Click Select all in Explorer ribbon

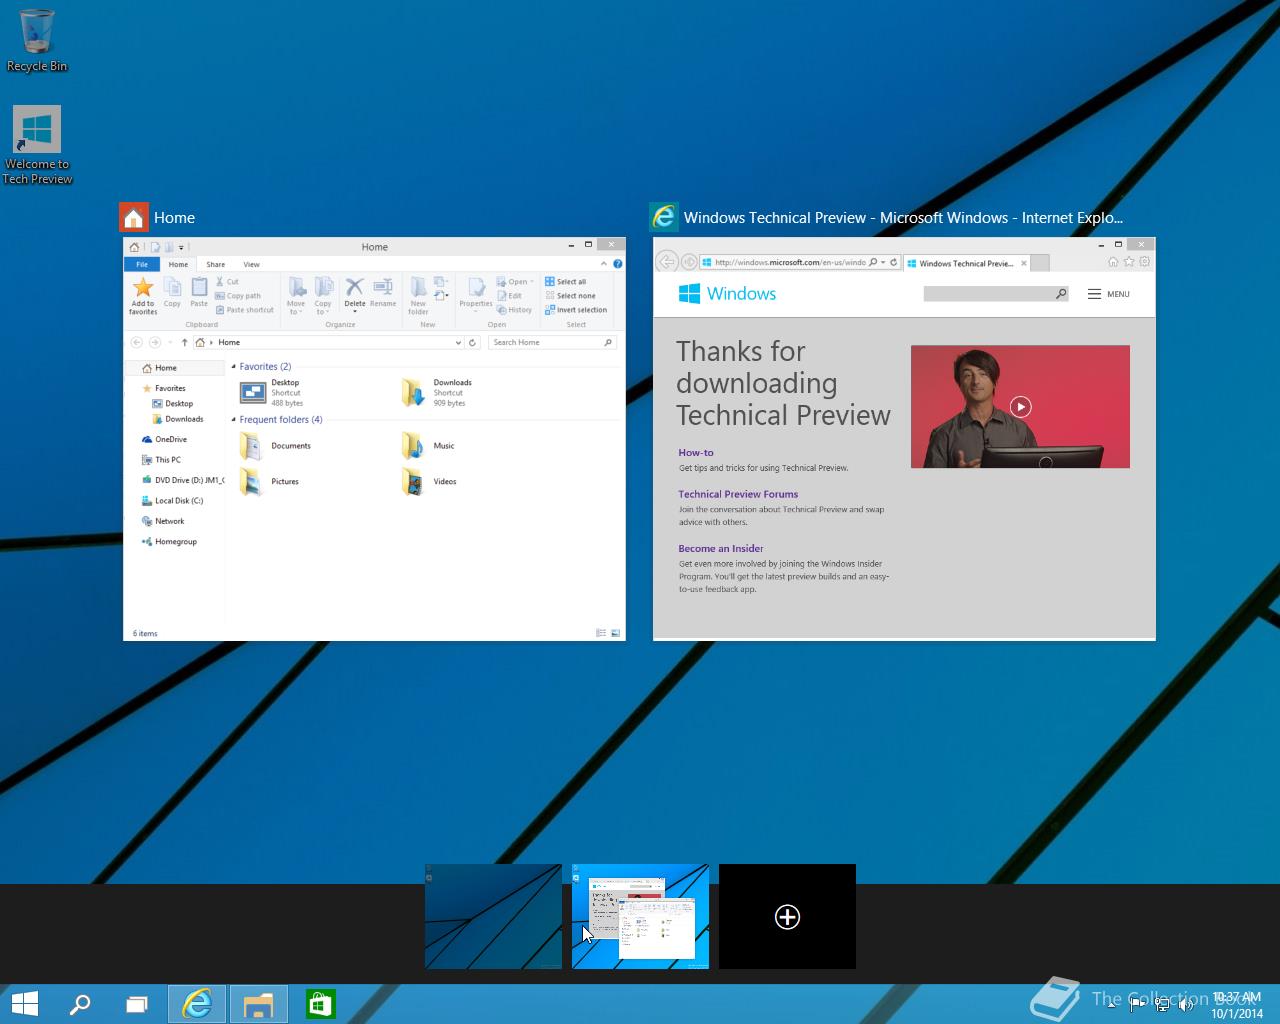pos(566,282)
